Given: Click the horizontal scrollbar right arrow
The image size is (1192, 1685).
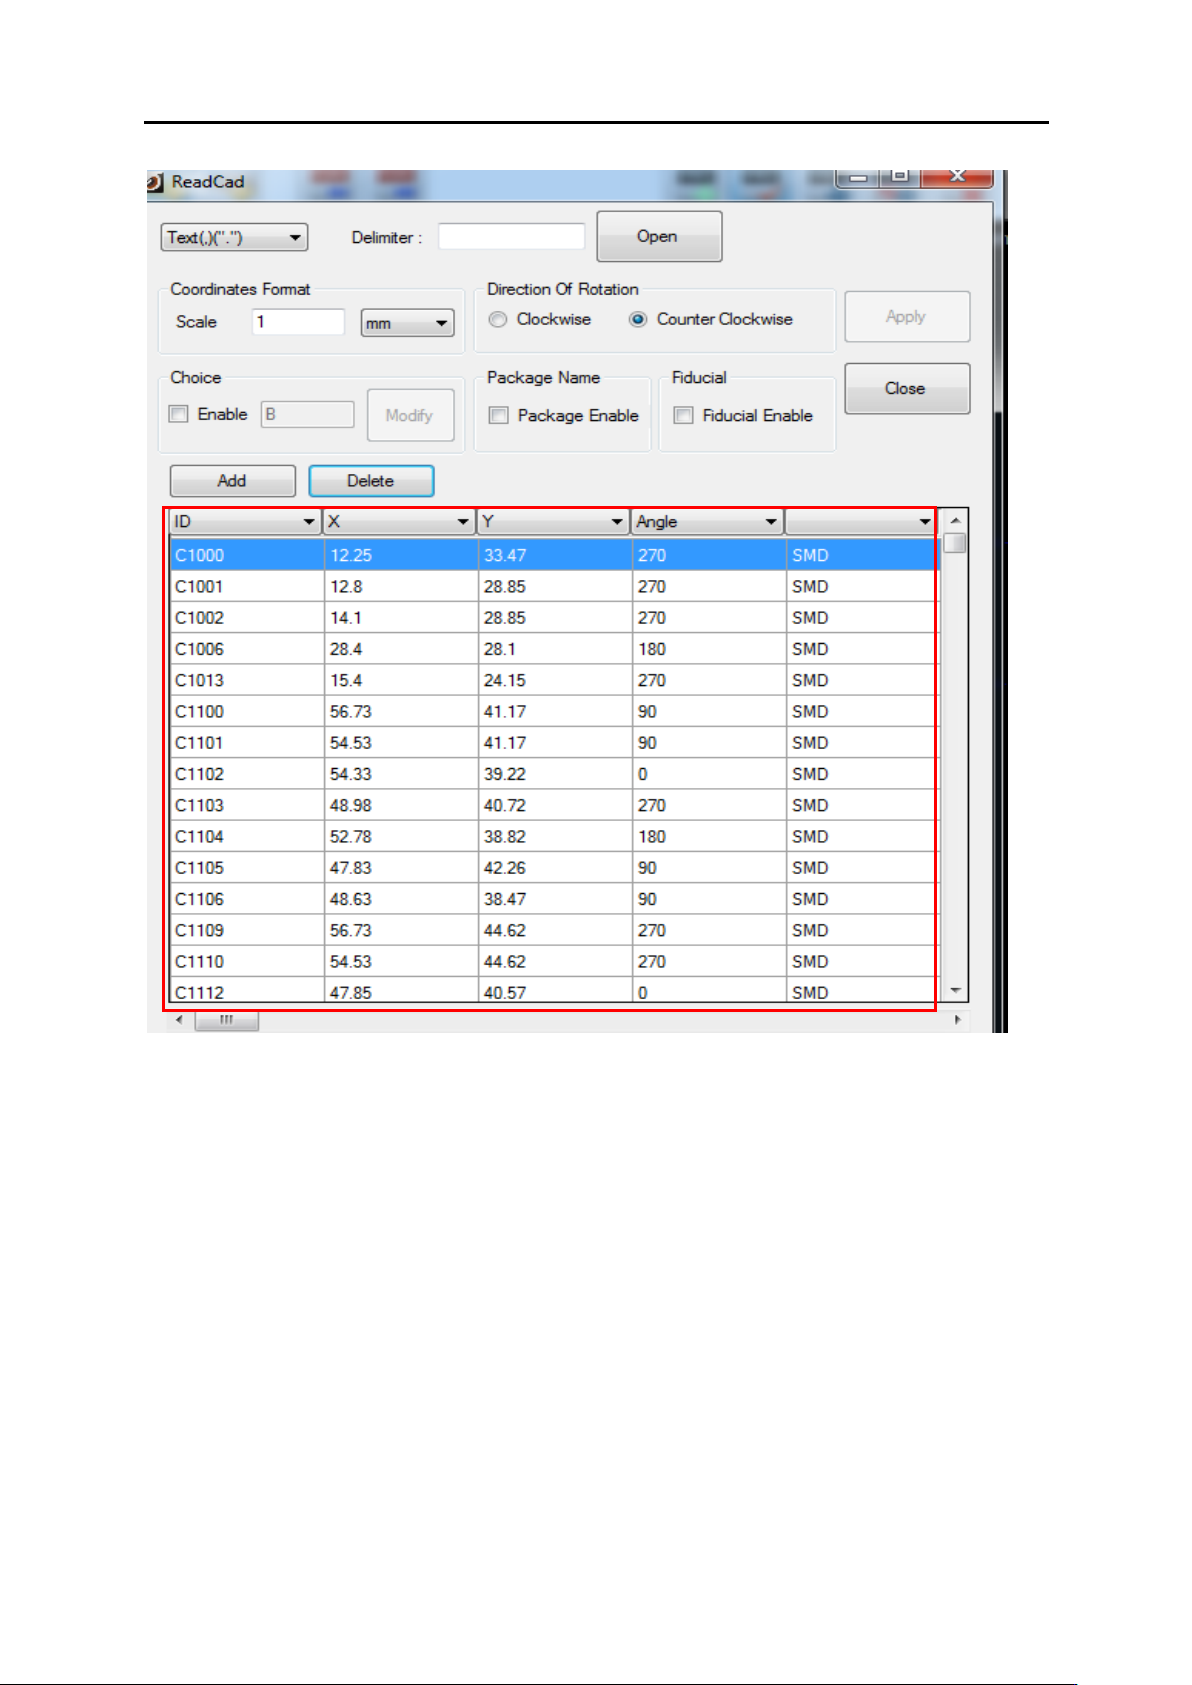Looking at the screenshot, I should pyautogui.click(x=958, y=1020).
